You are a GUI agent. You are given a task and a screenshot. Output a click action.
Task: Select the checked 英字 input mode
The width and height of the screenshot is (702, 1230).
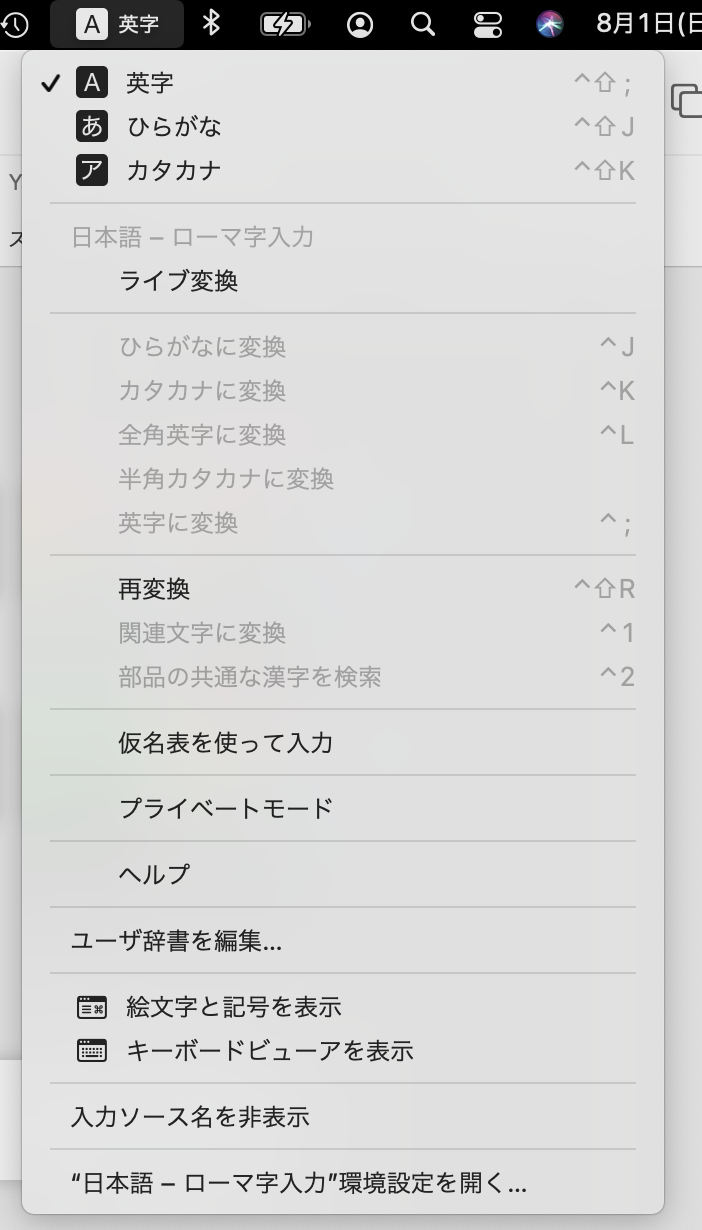(x=150, y=83)
